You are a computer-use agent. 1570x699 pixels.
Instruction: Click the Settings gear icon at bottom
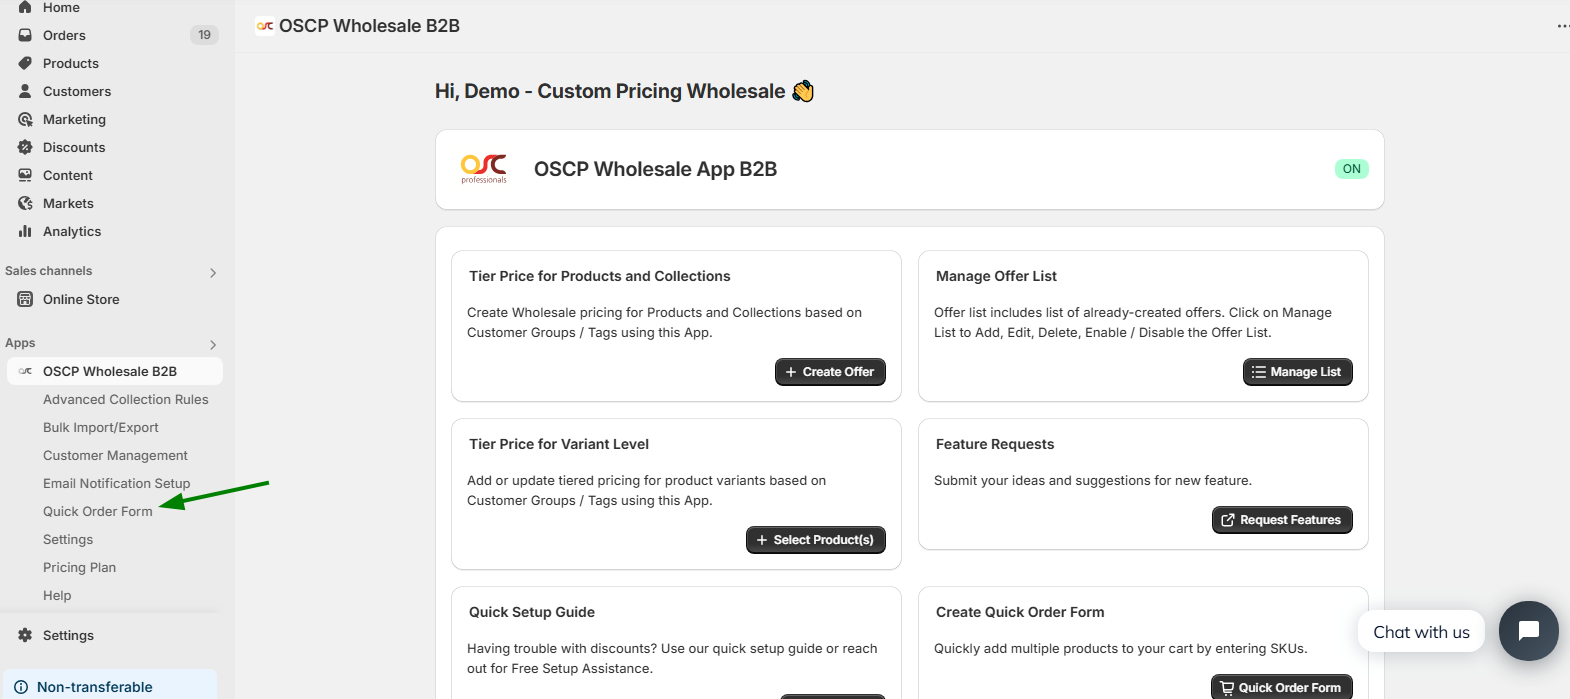(x=25, y=635)
